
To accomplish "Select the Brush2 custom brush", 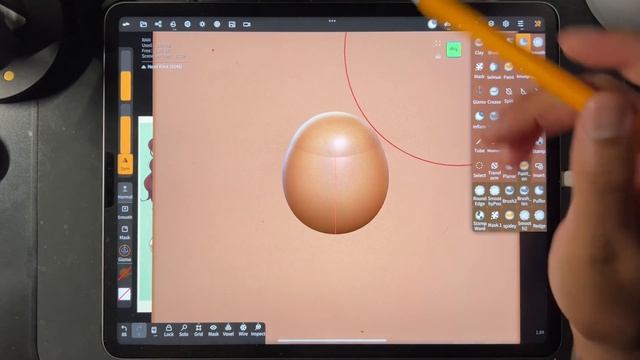I will (509, 195).
